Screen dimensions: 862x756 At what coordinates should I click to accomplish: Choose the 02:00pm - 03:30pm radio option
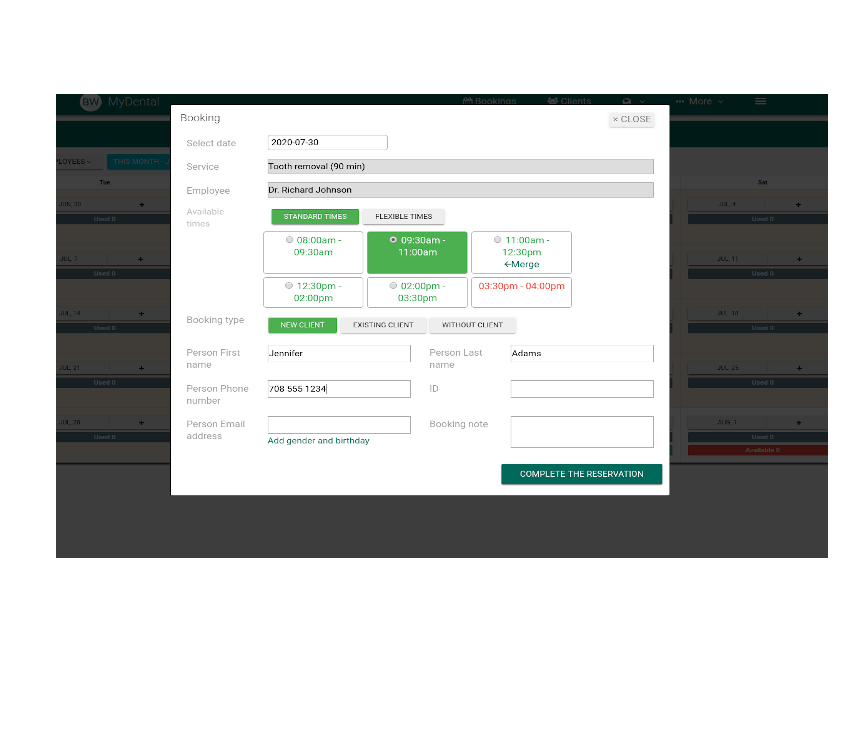[x=393, y=286]
